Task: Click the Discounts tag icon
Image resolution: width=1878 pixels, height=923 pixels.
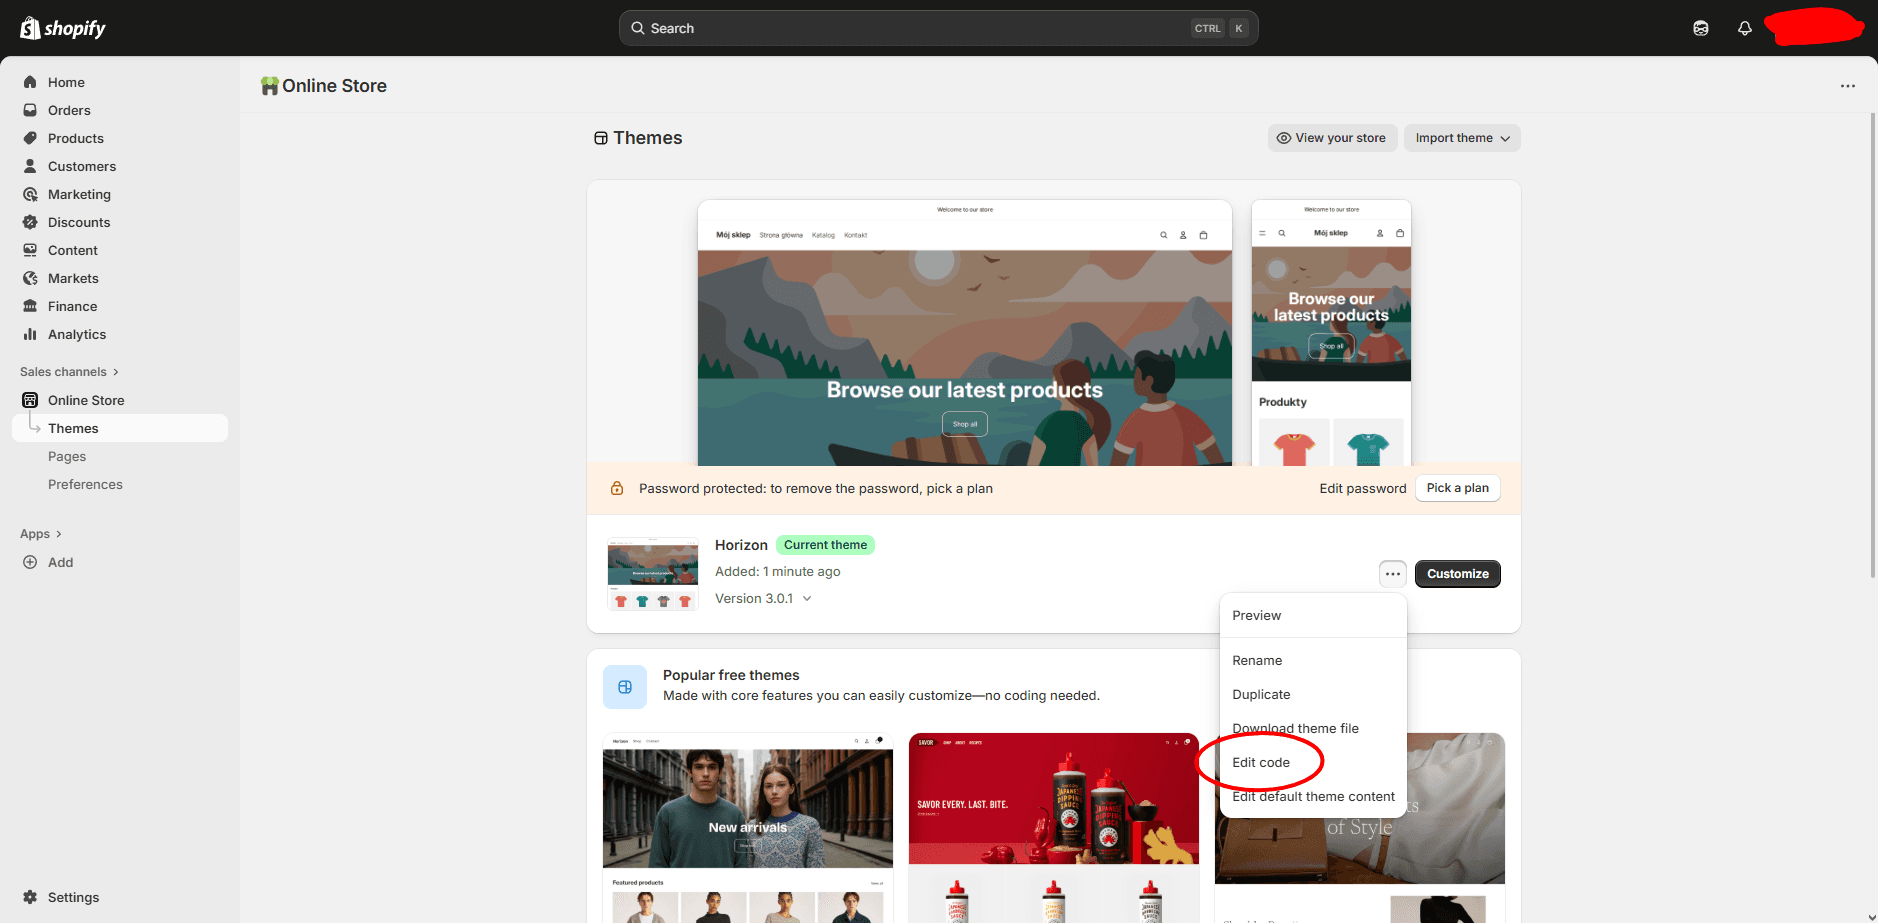Action: coord(31,222)
